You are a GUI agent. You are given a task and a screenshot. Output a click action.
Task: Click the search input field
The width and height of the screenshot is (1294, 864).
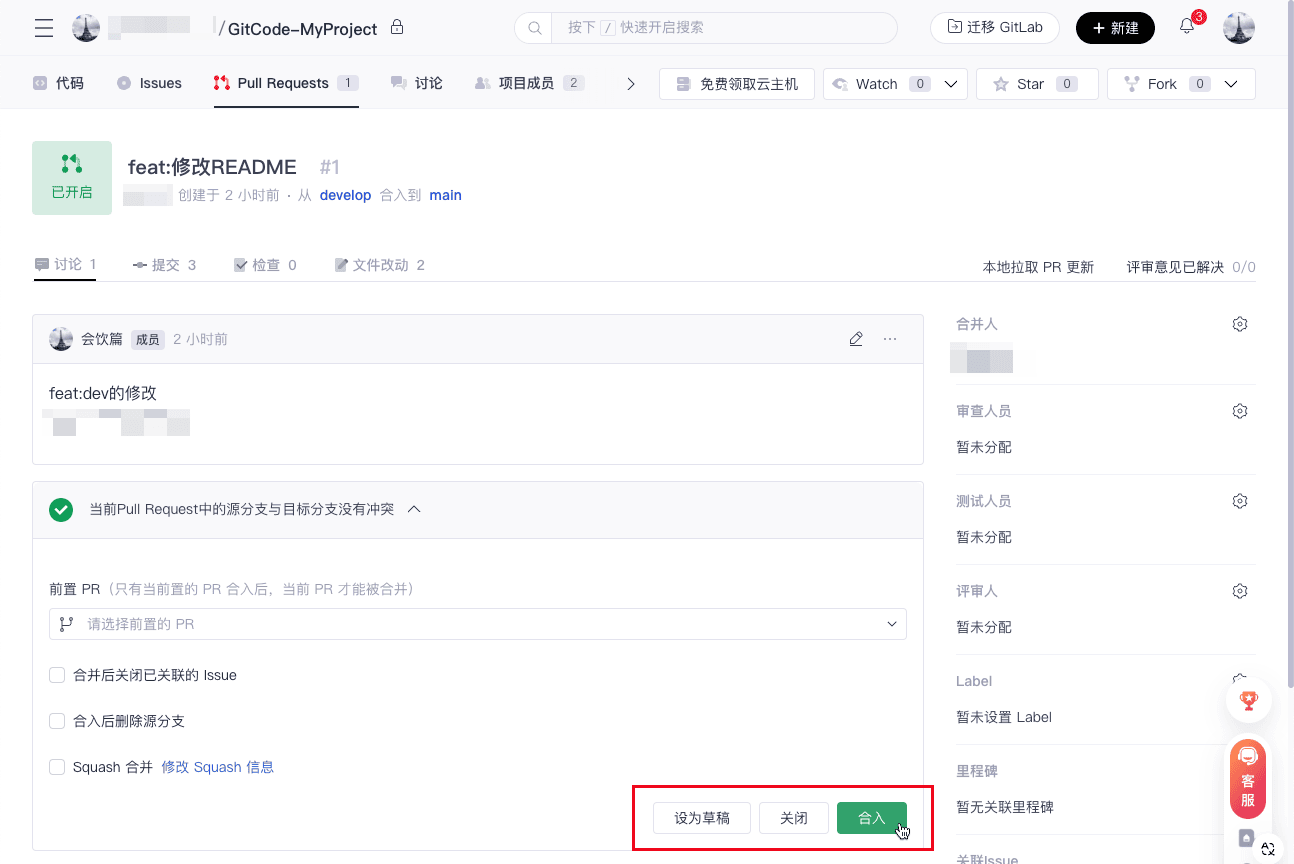[720, 28]
